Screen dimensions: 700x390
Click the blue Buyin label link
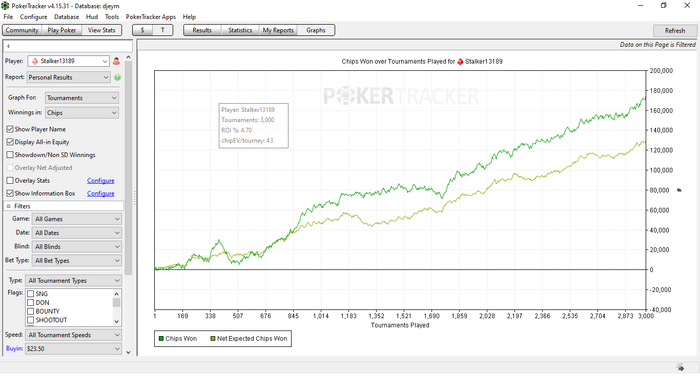[x=14, y=349]
